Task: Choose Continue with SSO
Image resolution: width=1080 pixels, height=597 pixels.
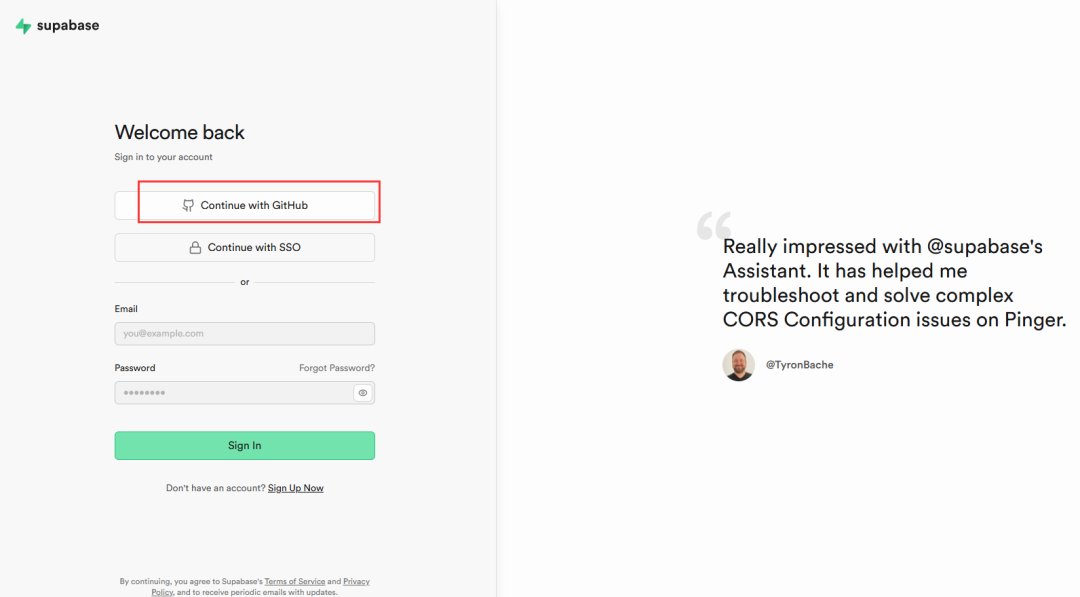Action: [x=245, y=248]
